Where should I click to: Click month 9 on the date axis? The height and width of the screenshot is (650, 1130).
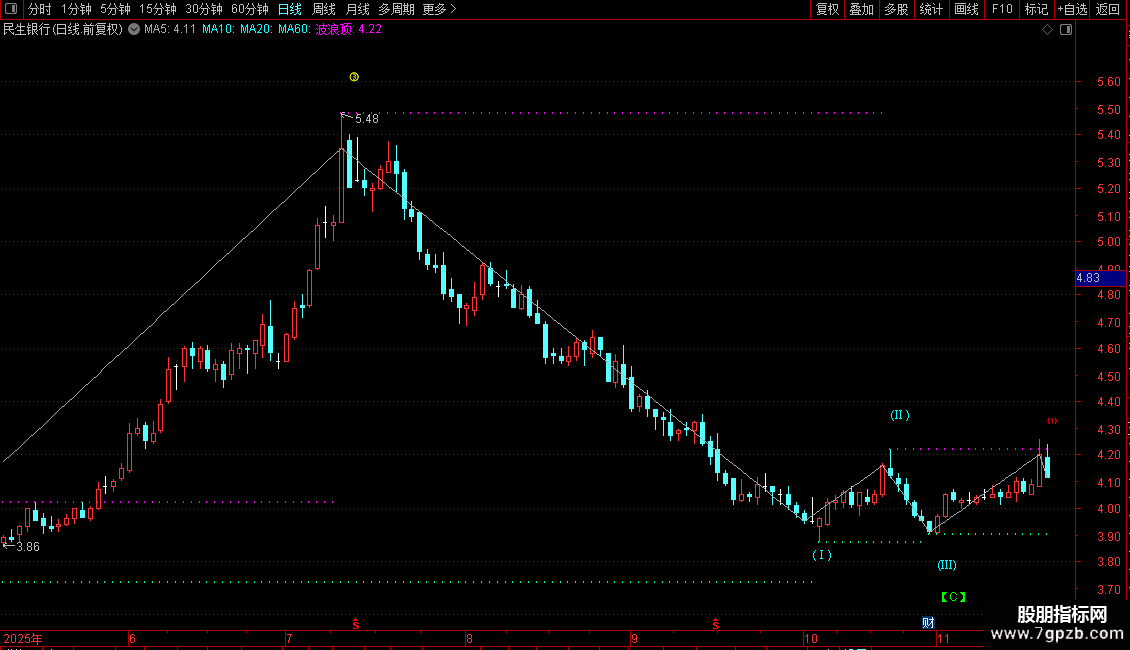[634, 639]
